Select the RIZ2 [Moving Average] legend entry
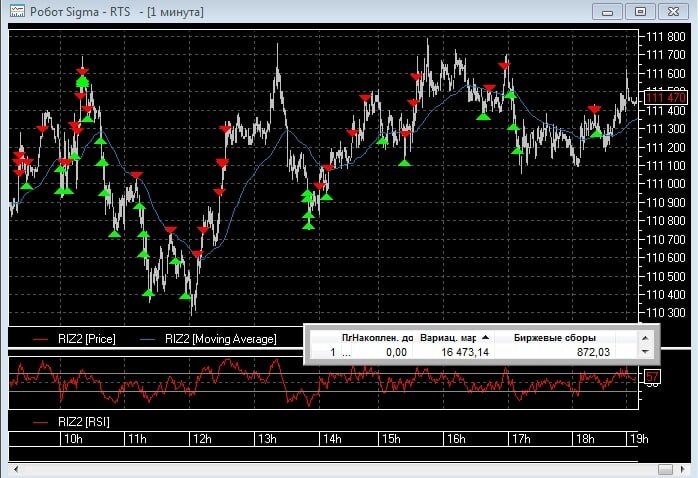698x478 pixels. [208, 339]
